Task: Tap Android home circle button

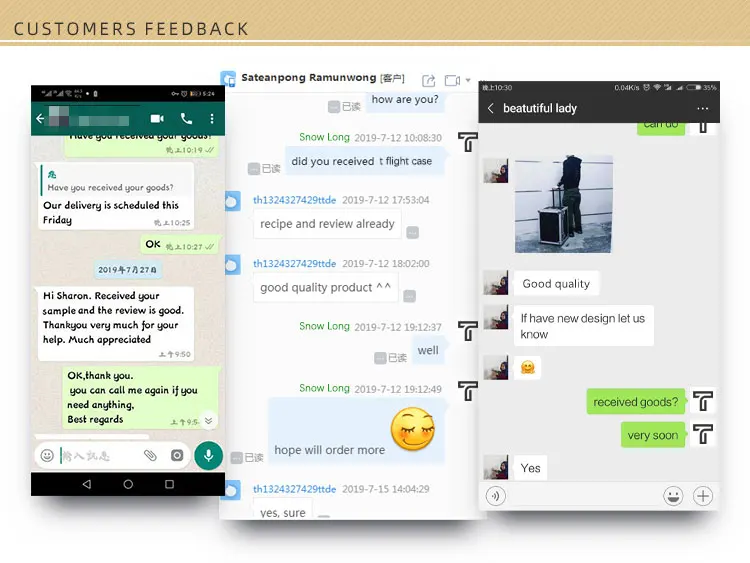Action: (x=128, y=484)
